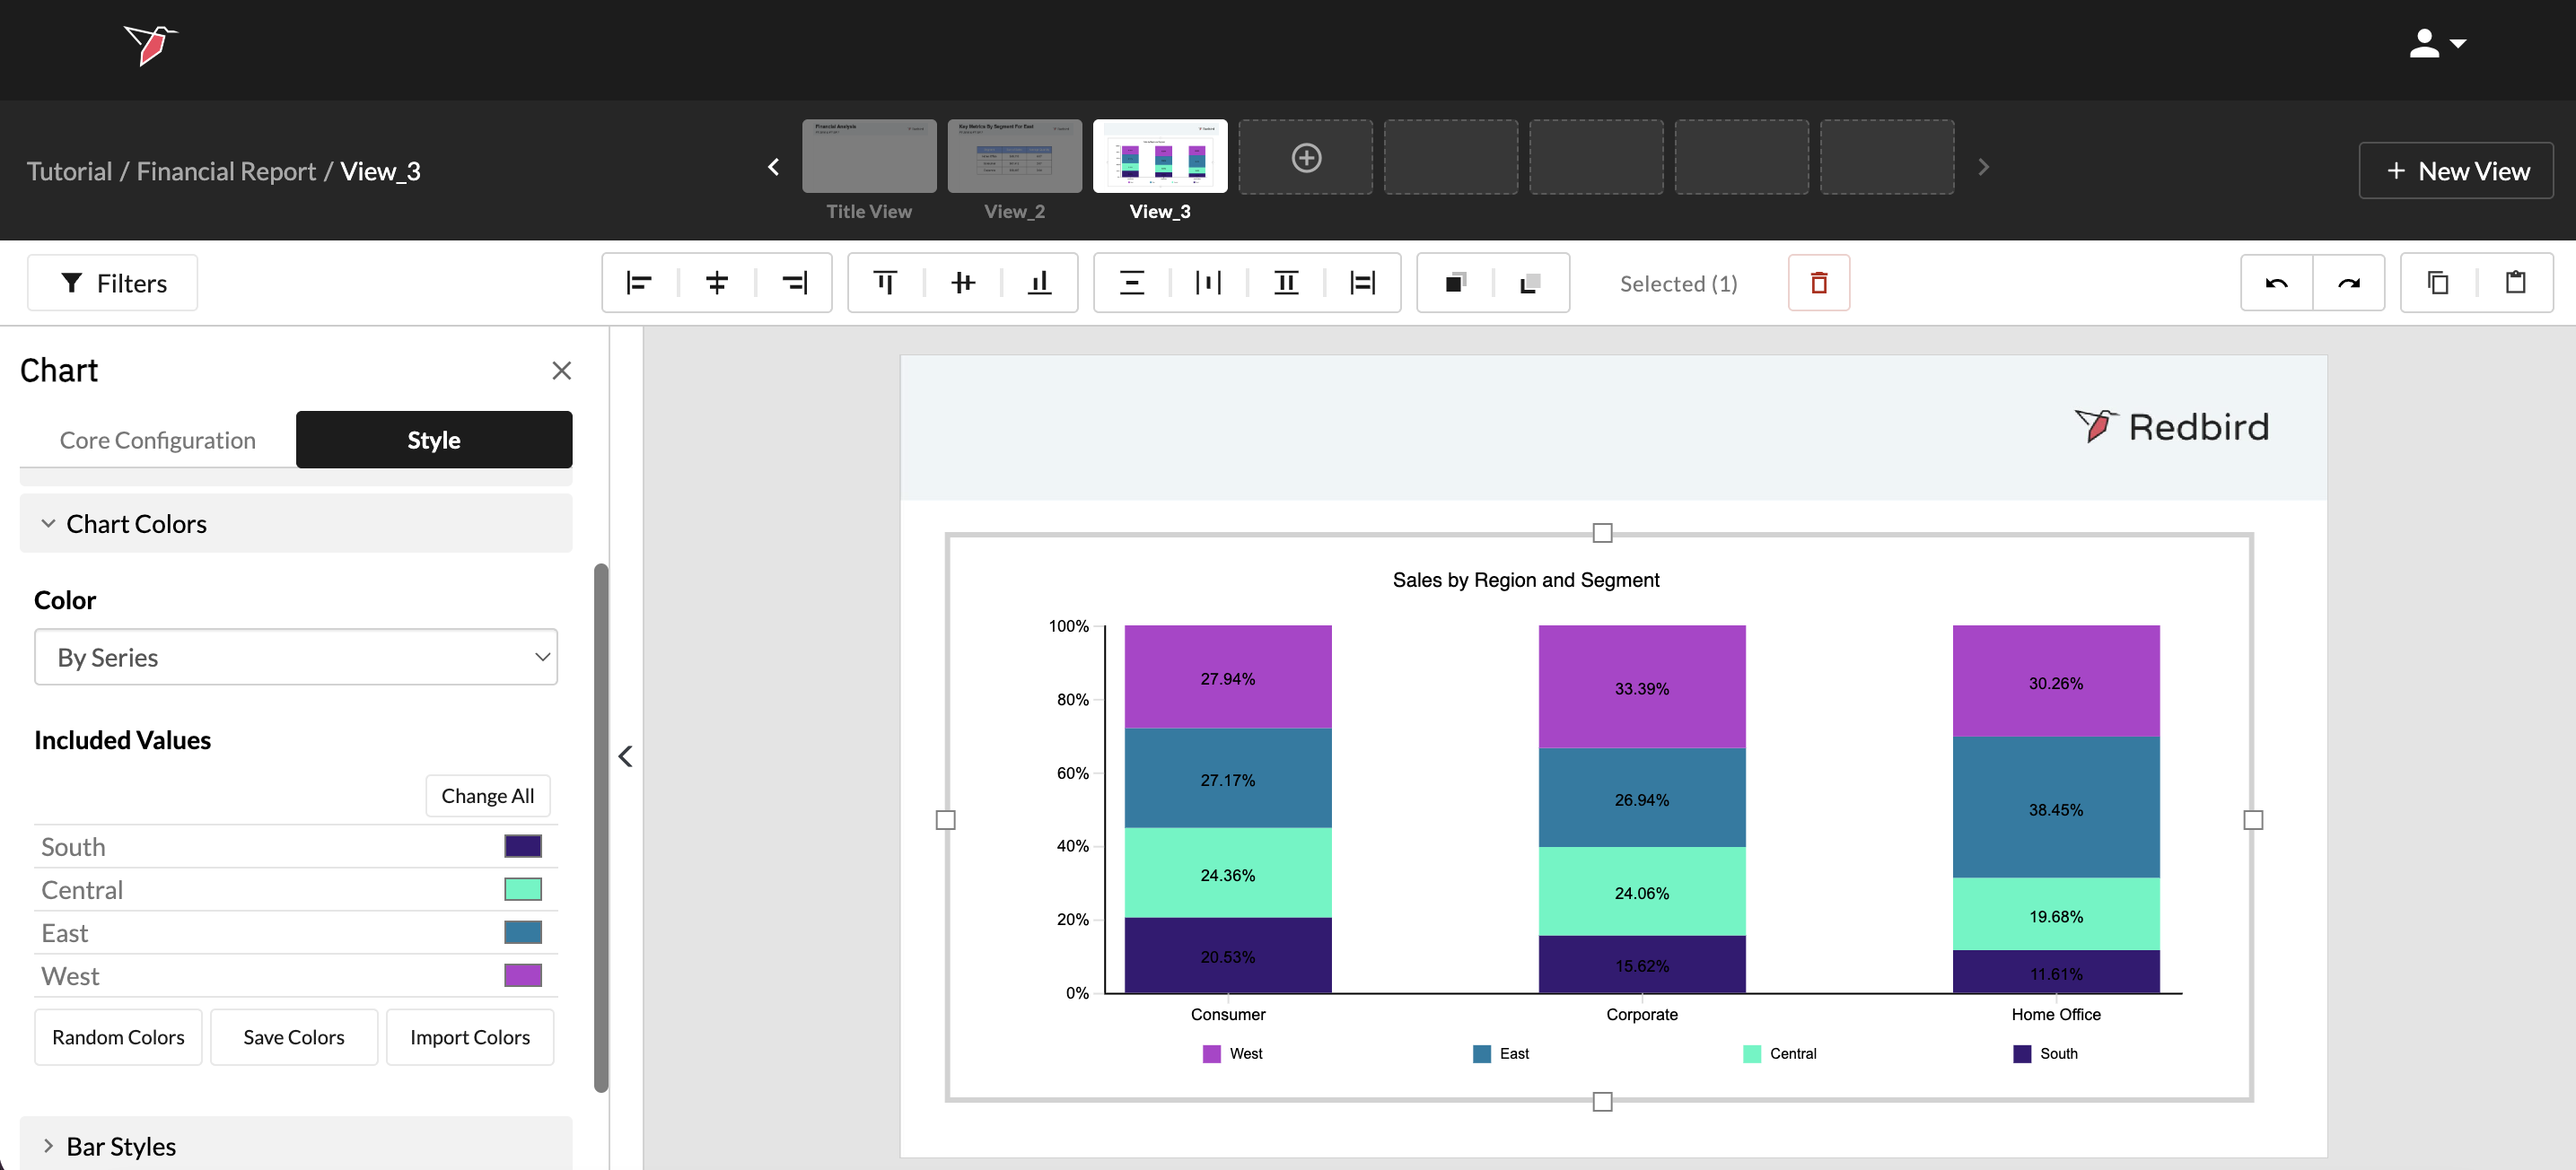
Task: Open the View_2 thumbnail tab
Action: [1014, 157]
